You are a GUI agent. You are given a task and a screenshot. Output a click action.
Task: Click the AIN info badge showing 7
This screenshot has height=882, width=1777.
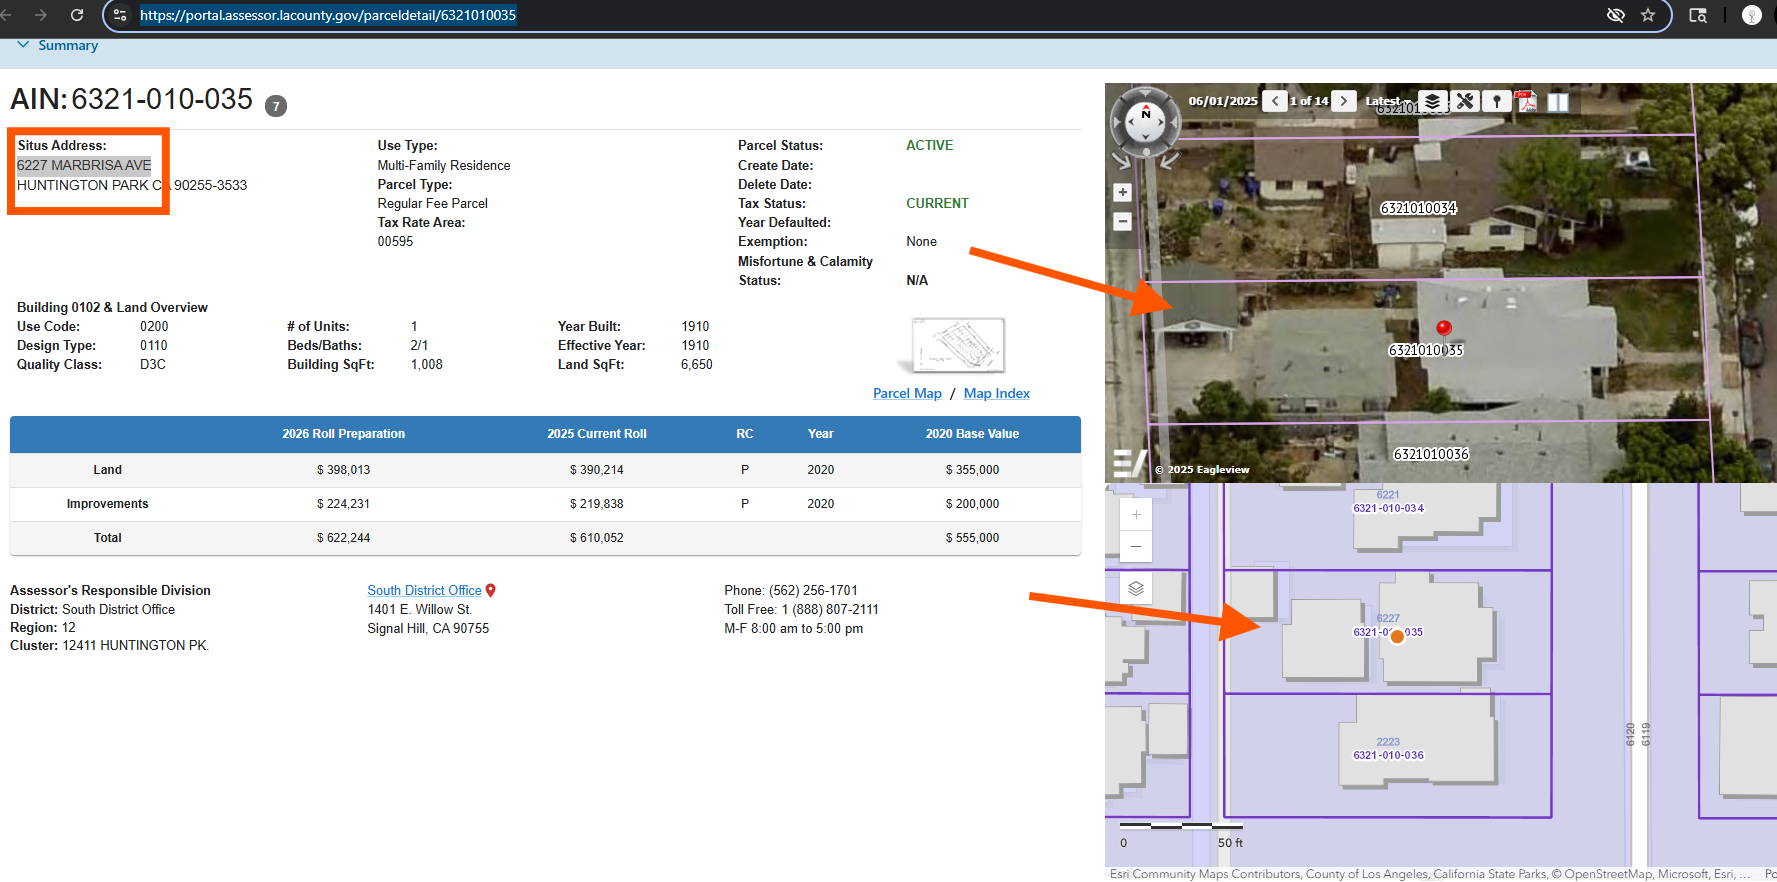tap(276, 106)
